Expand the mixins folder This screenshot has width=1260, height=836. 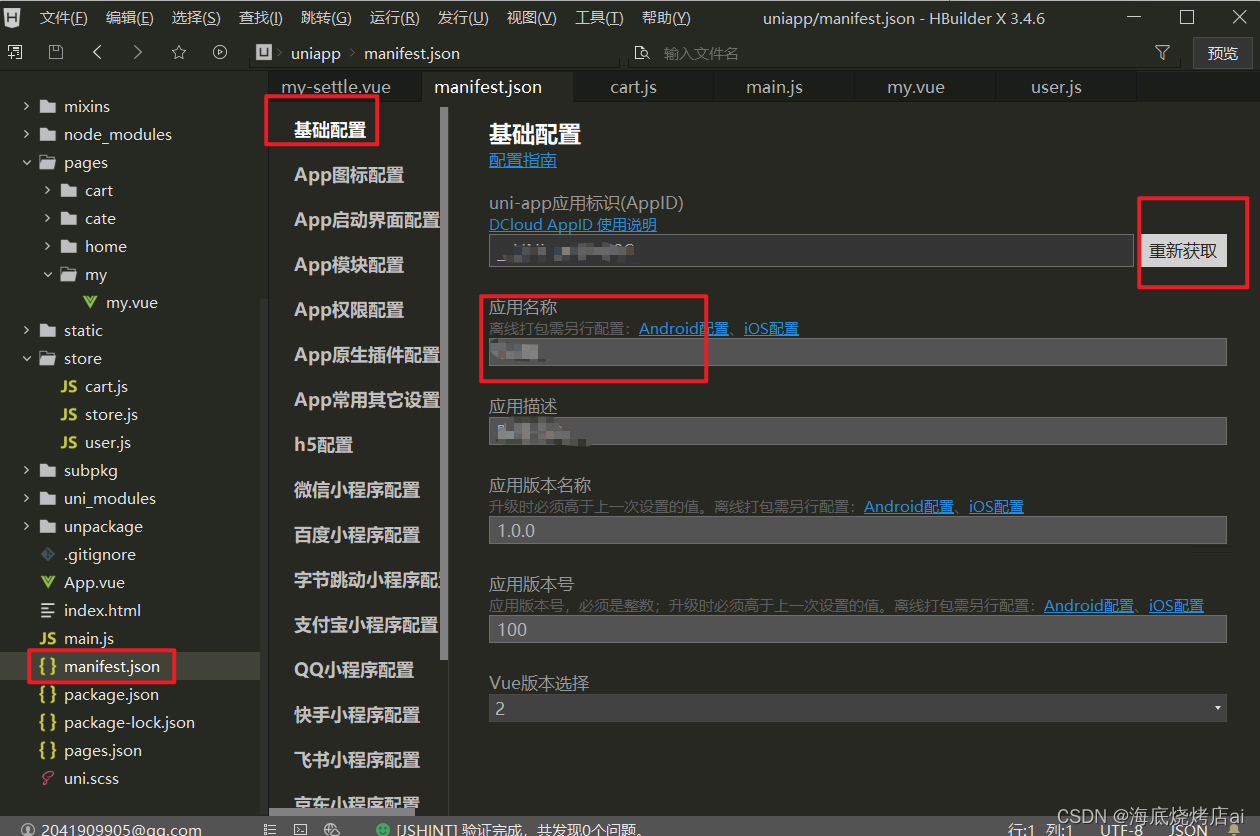click(26, 106)
